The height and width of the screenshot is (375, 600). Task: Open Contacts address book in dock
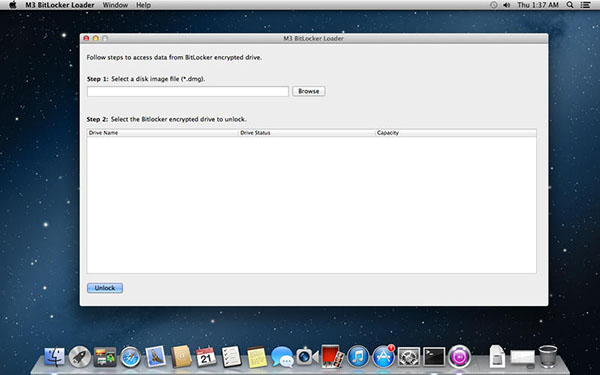(x=181, y=357)
